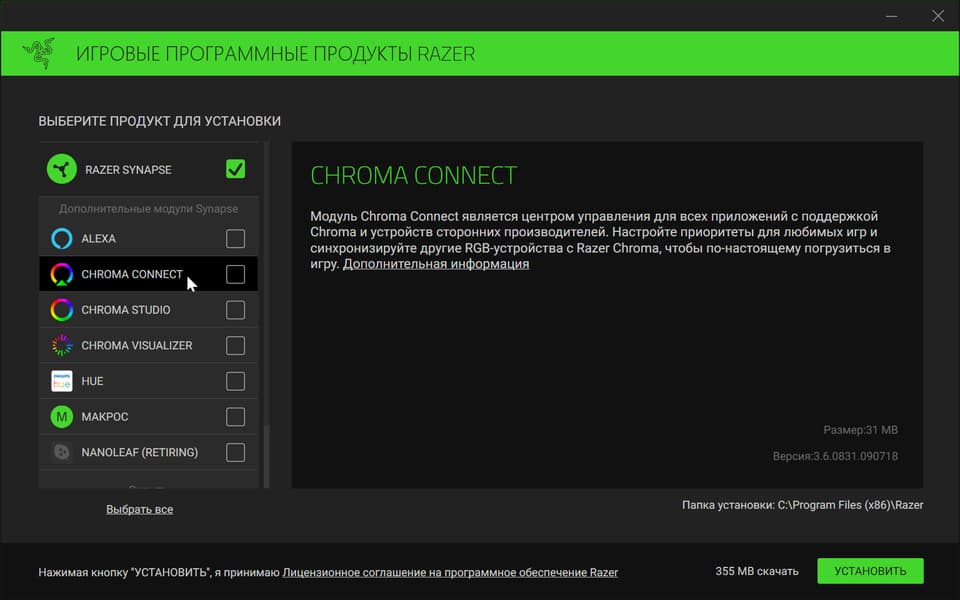
Task: Click the Дополнительные модули Synapse header
Action: coord(149,209)
